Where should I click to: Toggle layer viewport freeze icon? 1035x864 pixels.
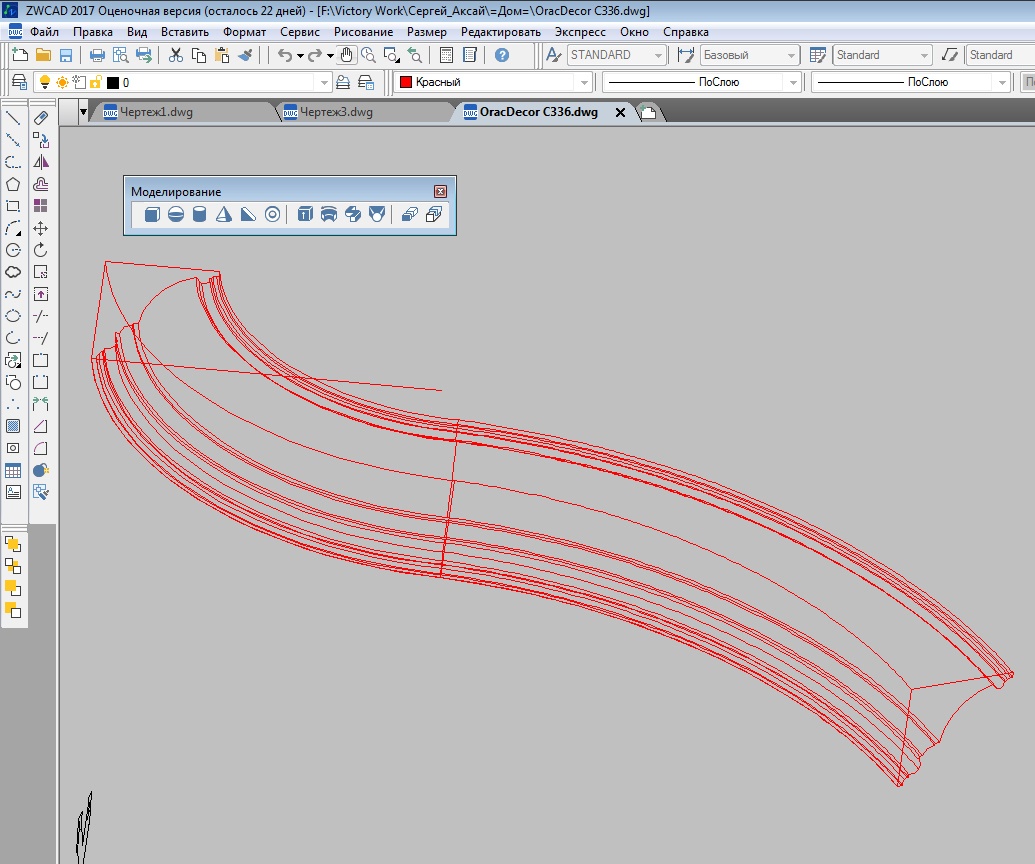pyautogui.click(x=79, y=83)
